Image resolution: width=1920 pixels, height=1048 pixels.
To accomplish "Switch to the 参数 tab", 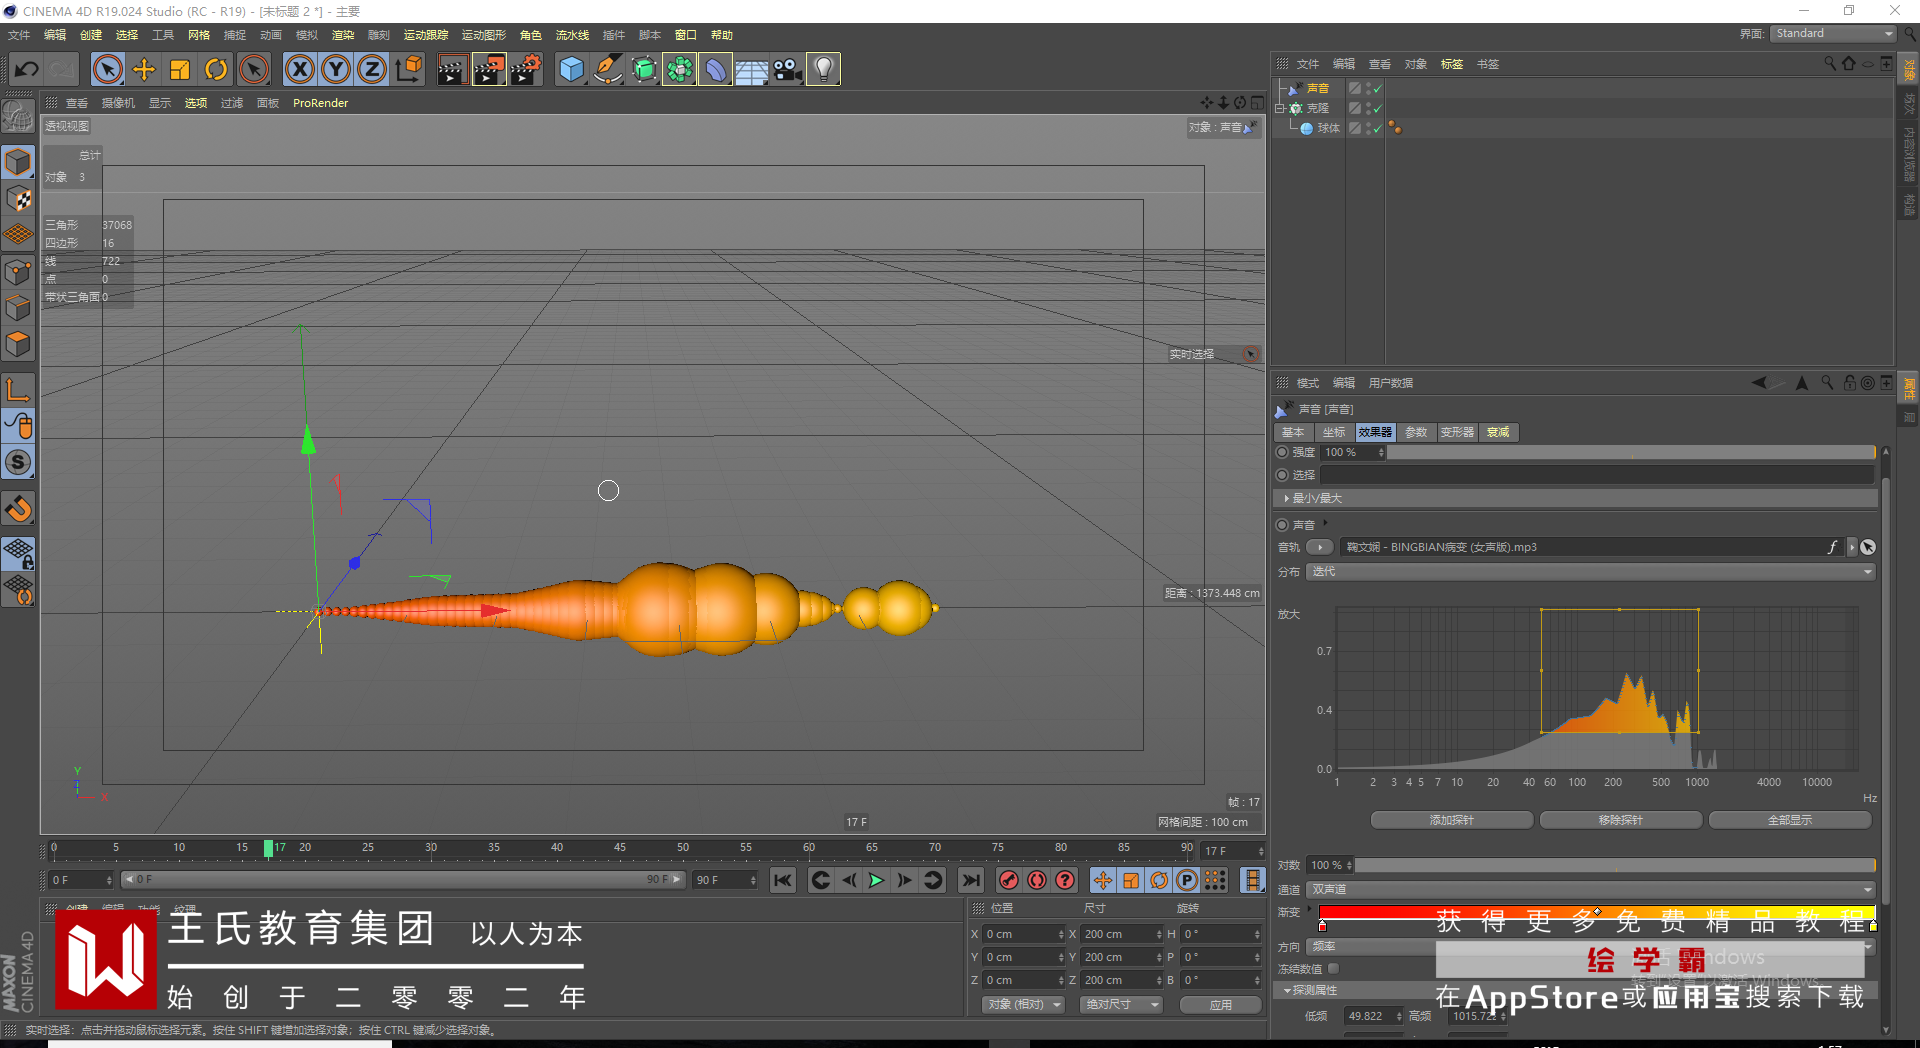I will (1416, 432).
